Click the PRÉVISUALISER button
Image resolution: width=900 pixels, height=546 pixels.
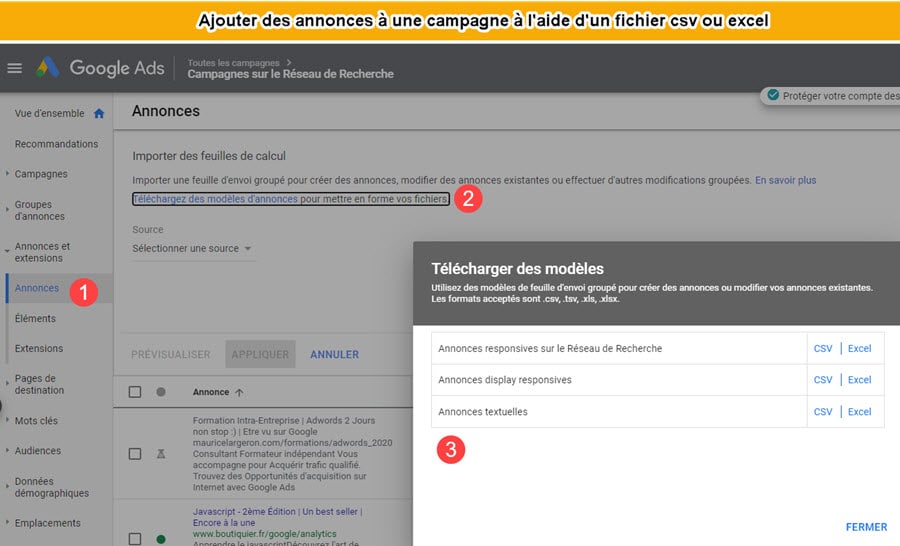click(170, 355)
